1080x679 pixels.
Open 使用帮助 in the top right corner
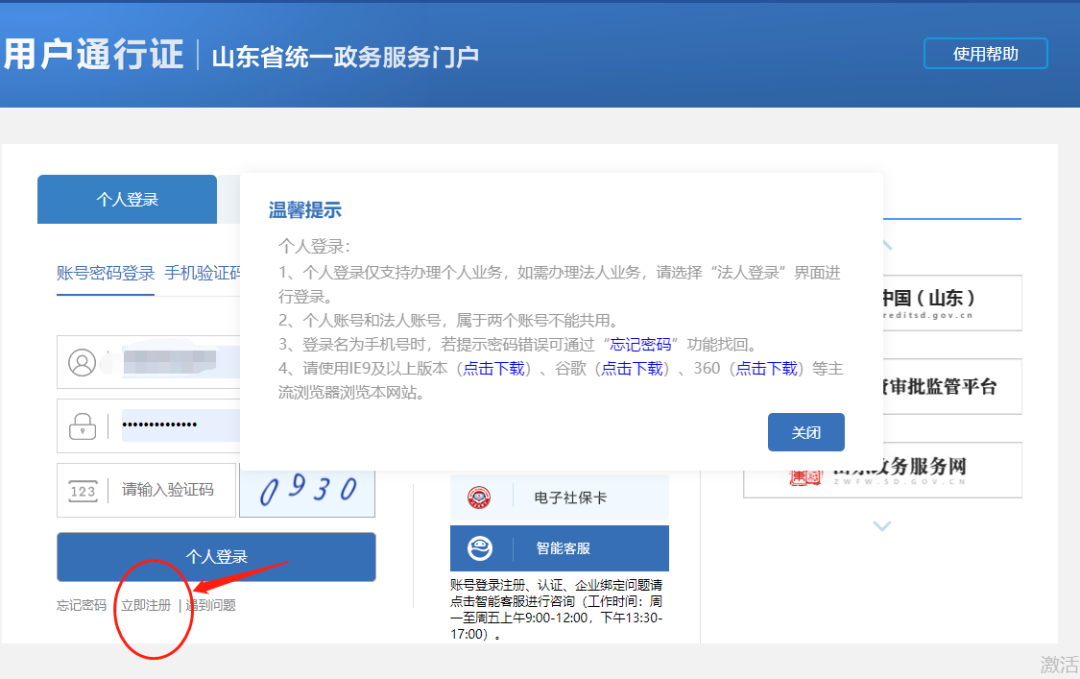click(985, 53)
